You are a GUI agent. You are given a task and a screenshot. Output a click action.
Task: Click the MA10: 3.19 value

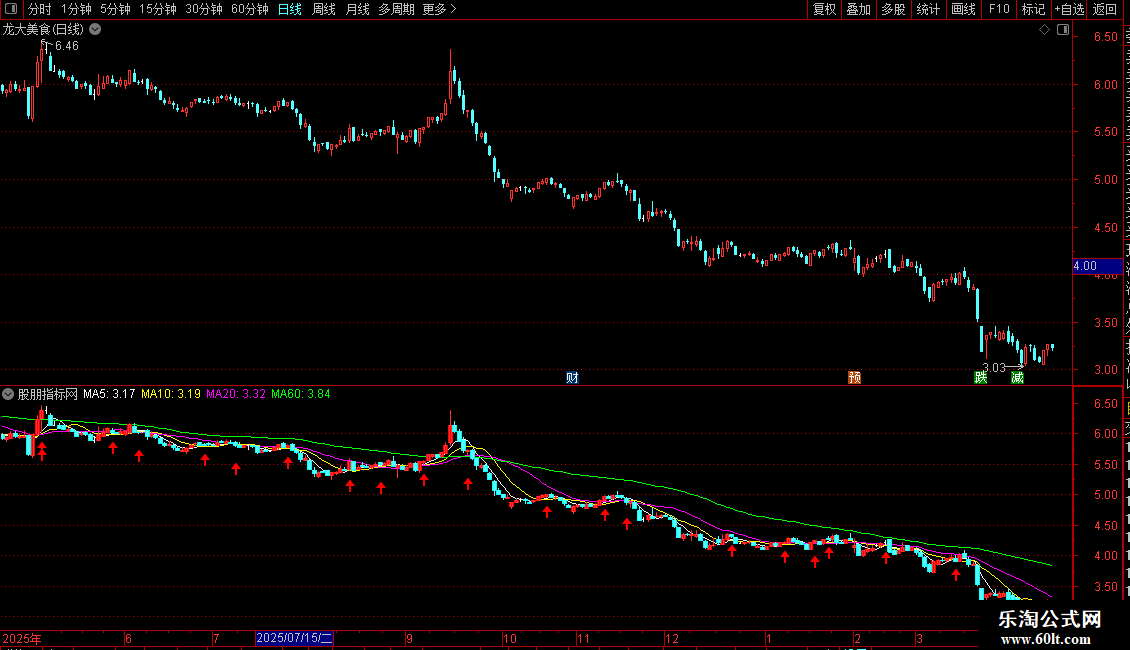(171, 394)
